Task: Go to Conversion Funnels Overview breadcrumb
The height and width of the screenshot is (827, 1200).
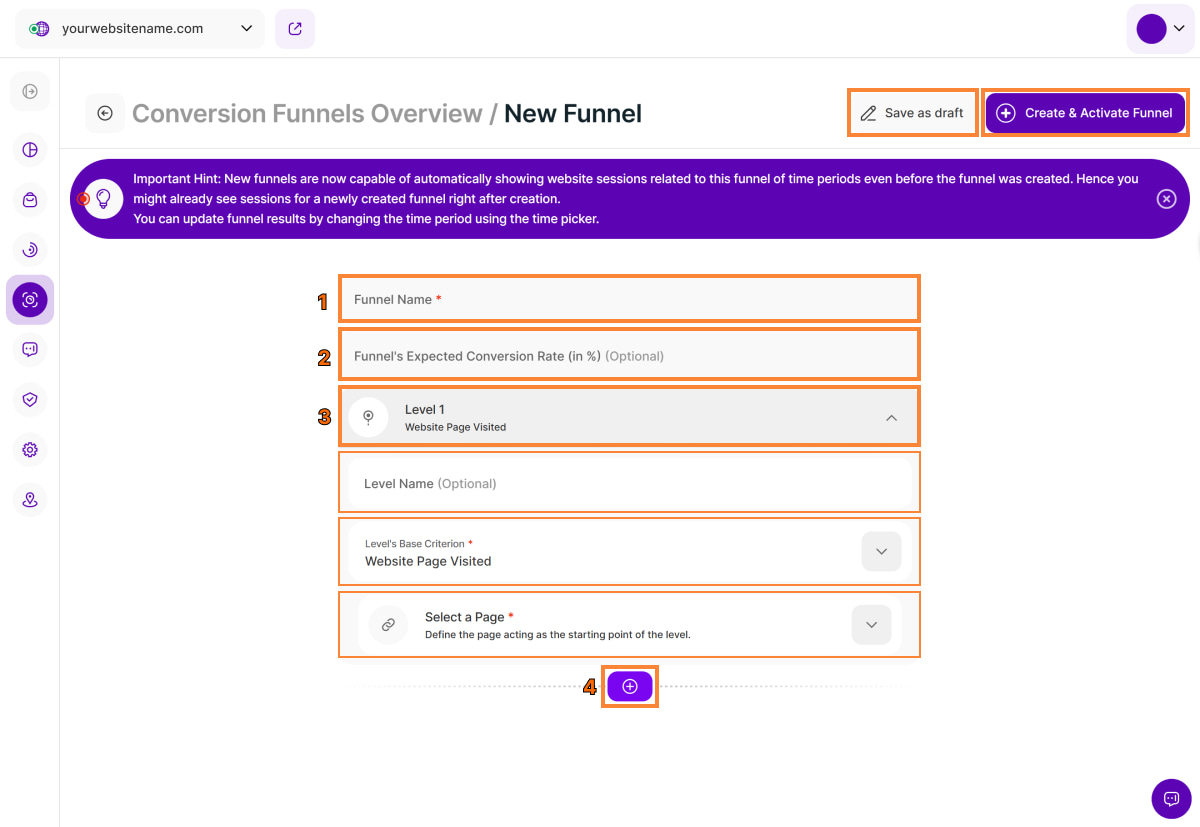Action: 307,114
